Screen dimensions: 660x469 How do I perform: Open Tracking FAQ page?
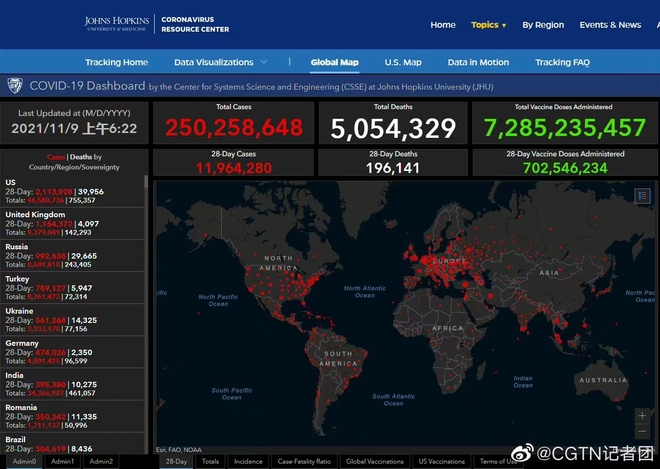coord(562,62)
